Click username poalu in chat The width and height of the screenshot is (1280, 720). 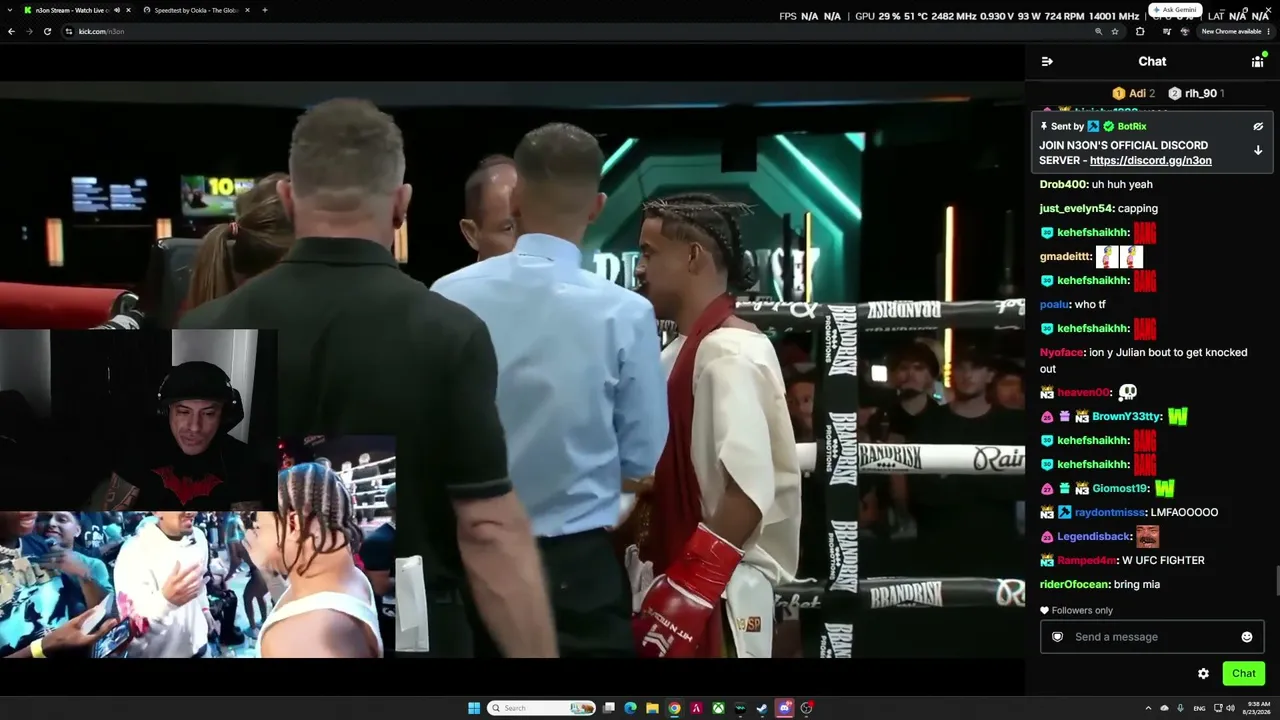pyautogui.click(x=1054, y=305)
